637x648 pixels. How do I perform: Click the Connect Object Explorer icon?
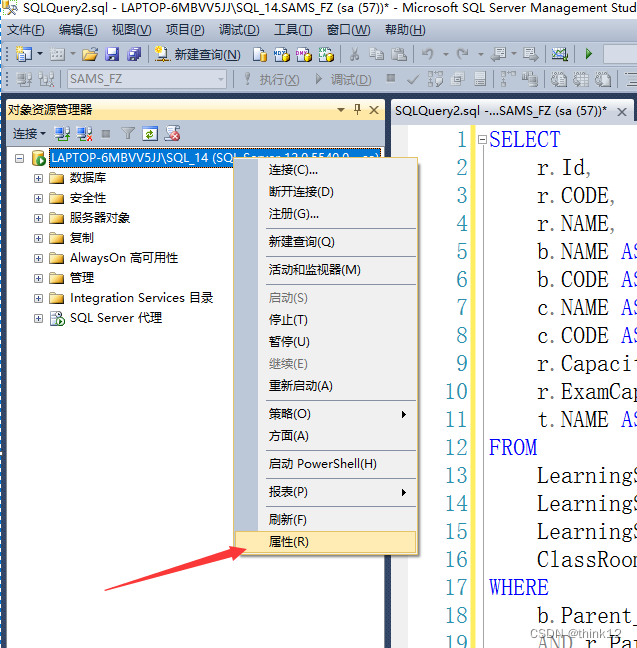click(x=62, y=133)
